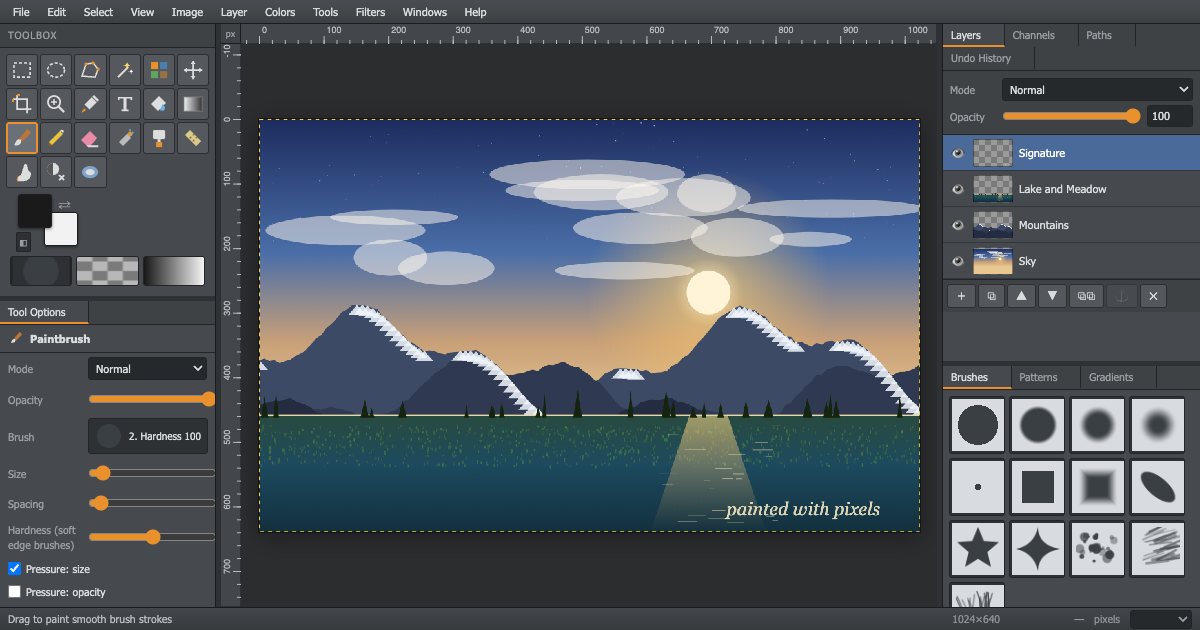Duplicate the selected layer

(x=993, y=296)
